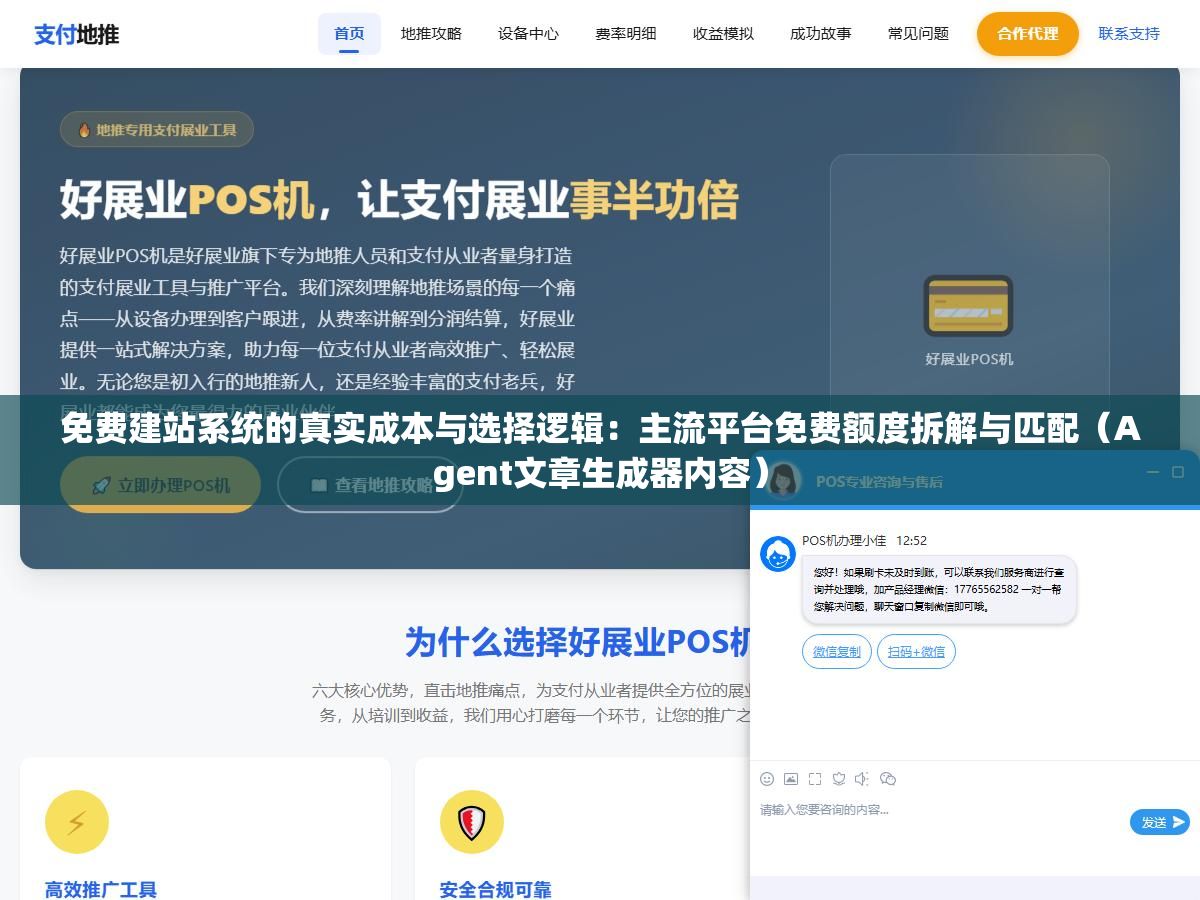Click the screenshot capture icon in chat
This screenshot has height=900, width=1200.
[815, 779]
